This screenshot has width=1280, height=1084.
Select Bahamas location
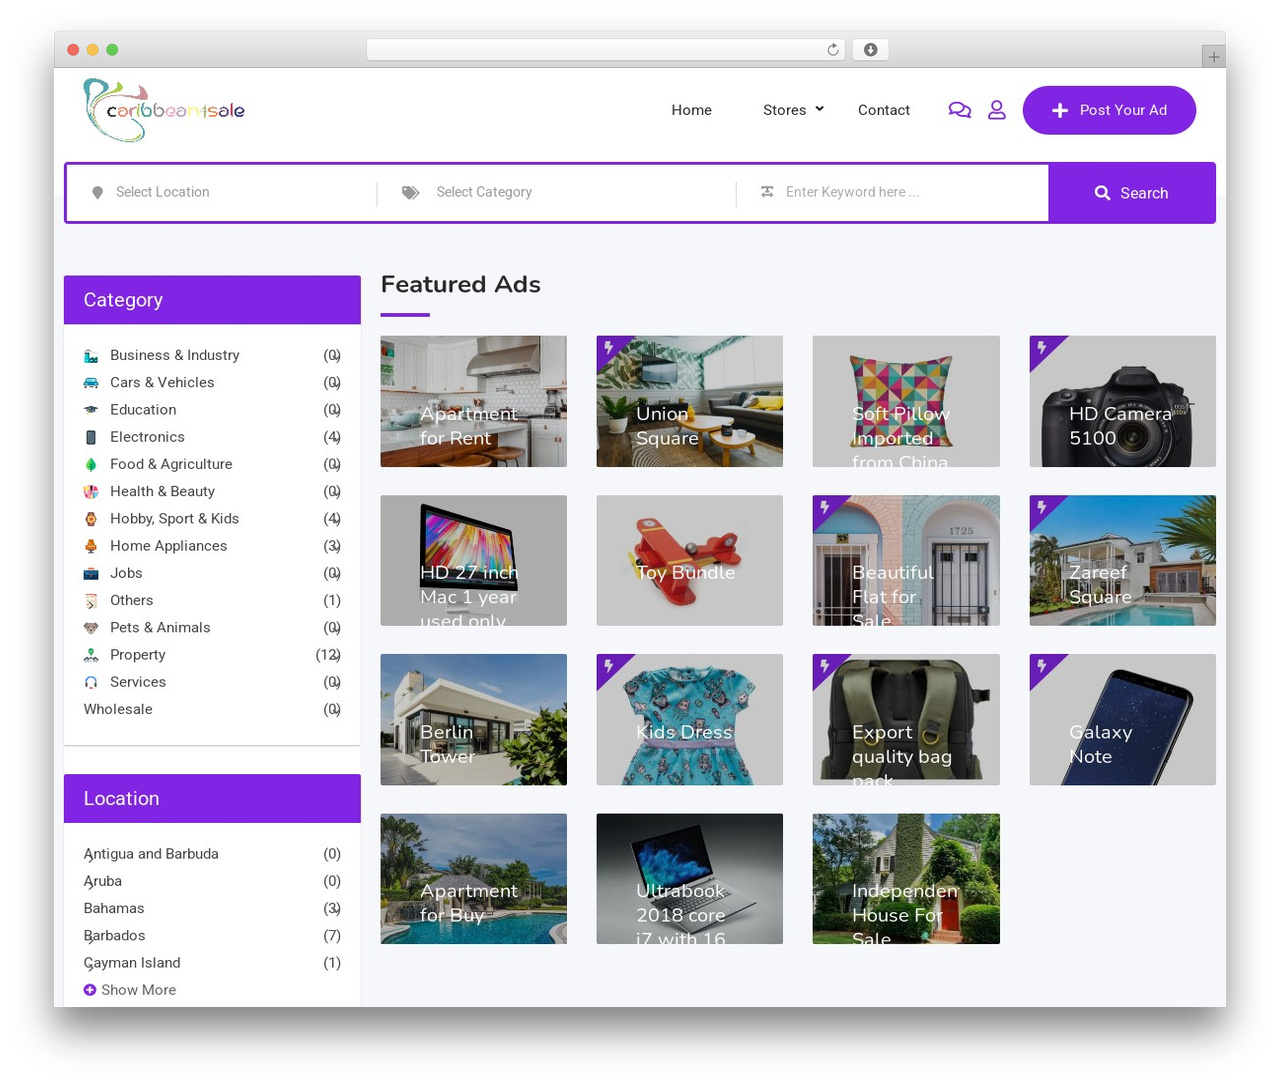coord(114,908)
